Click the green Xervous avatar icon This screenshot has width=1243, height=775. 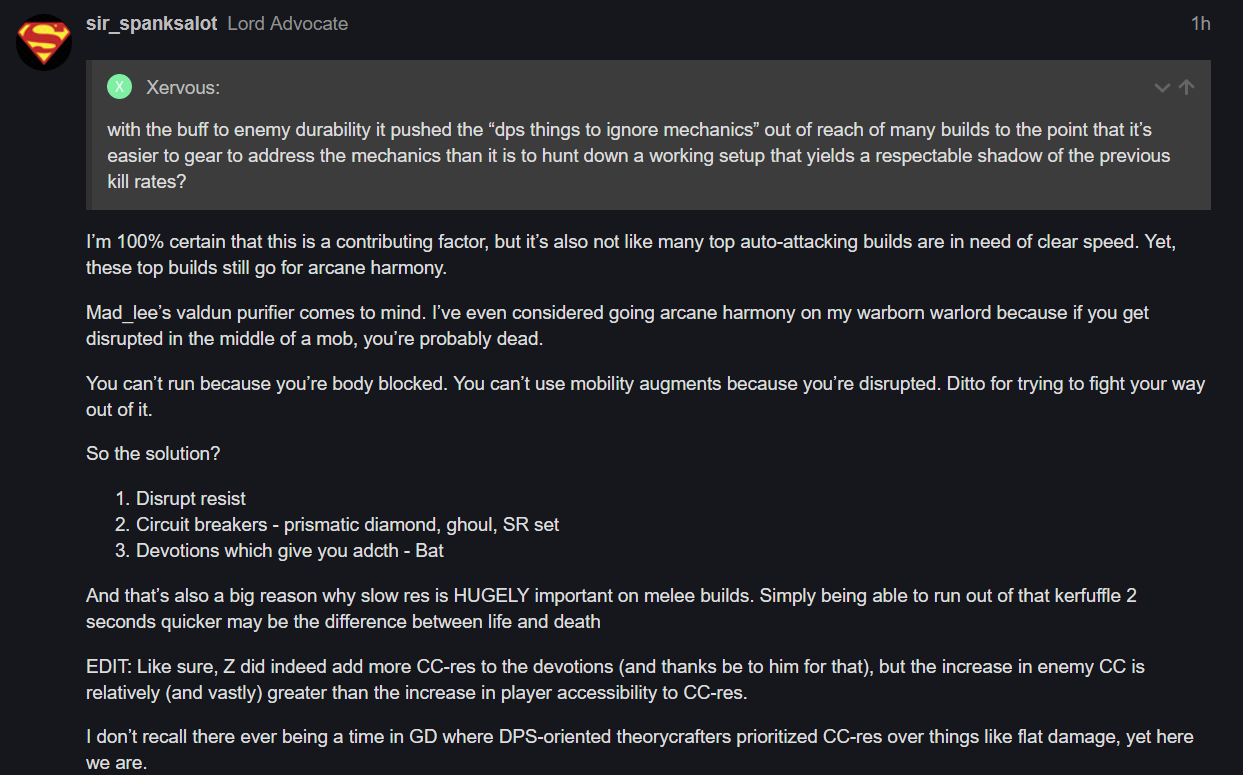coord(119,87)
